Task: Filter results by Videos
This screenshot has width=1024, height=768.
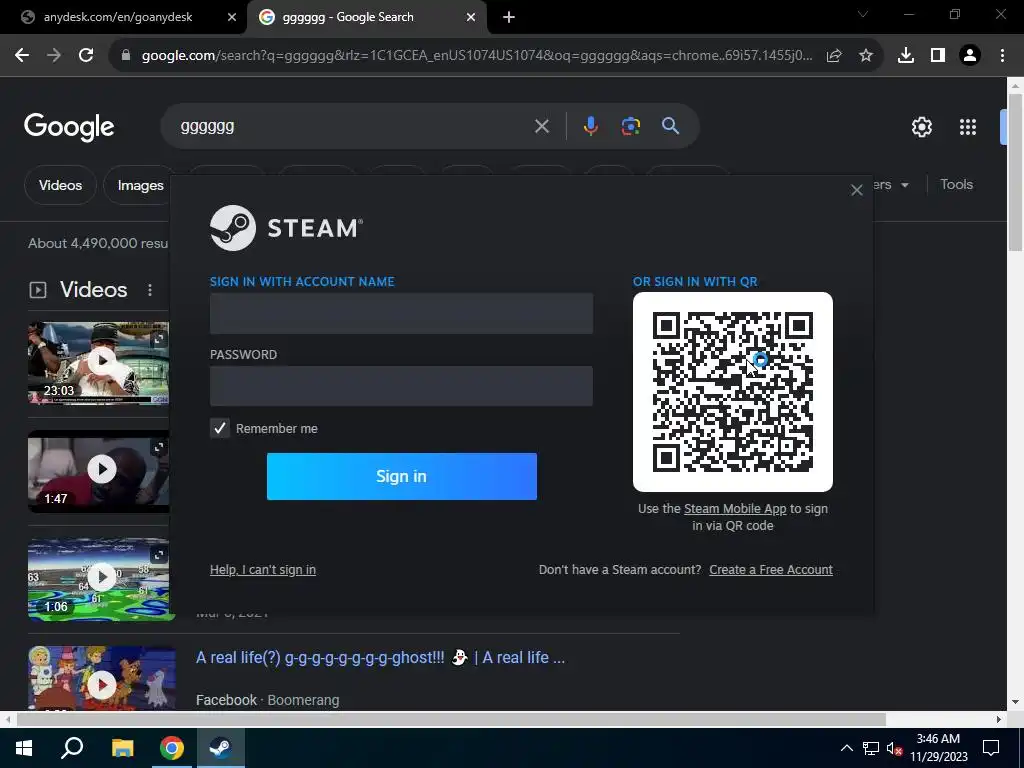Action: click(x=60, y=185)
